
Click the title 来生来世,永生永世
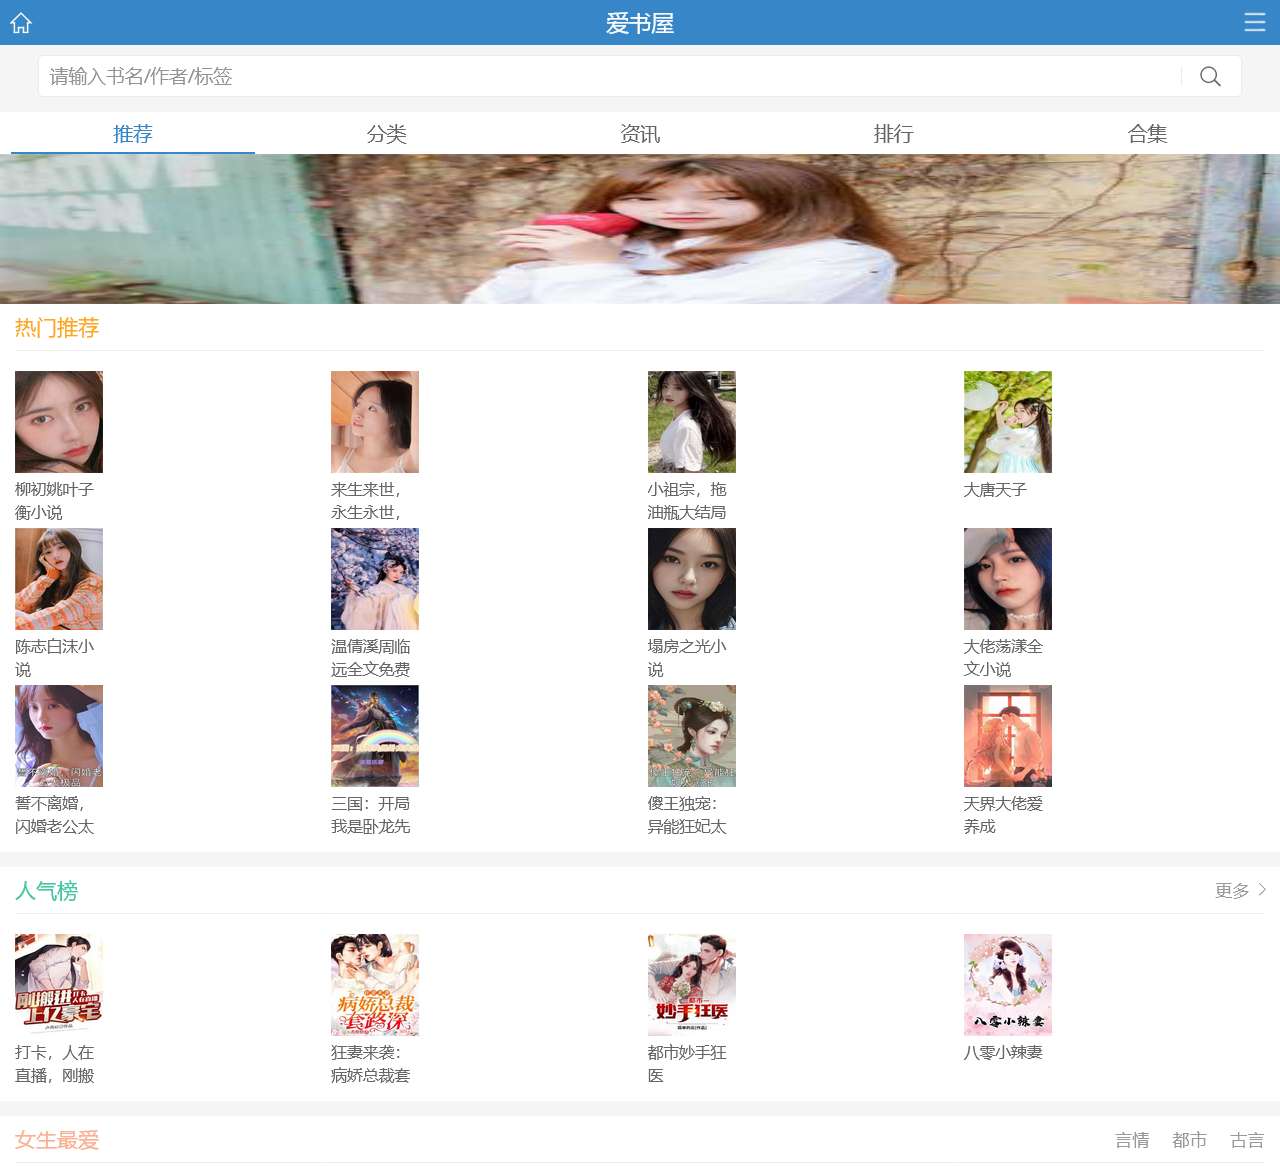pos(367,501)
